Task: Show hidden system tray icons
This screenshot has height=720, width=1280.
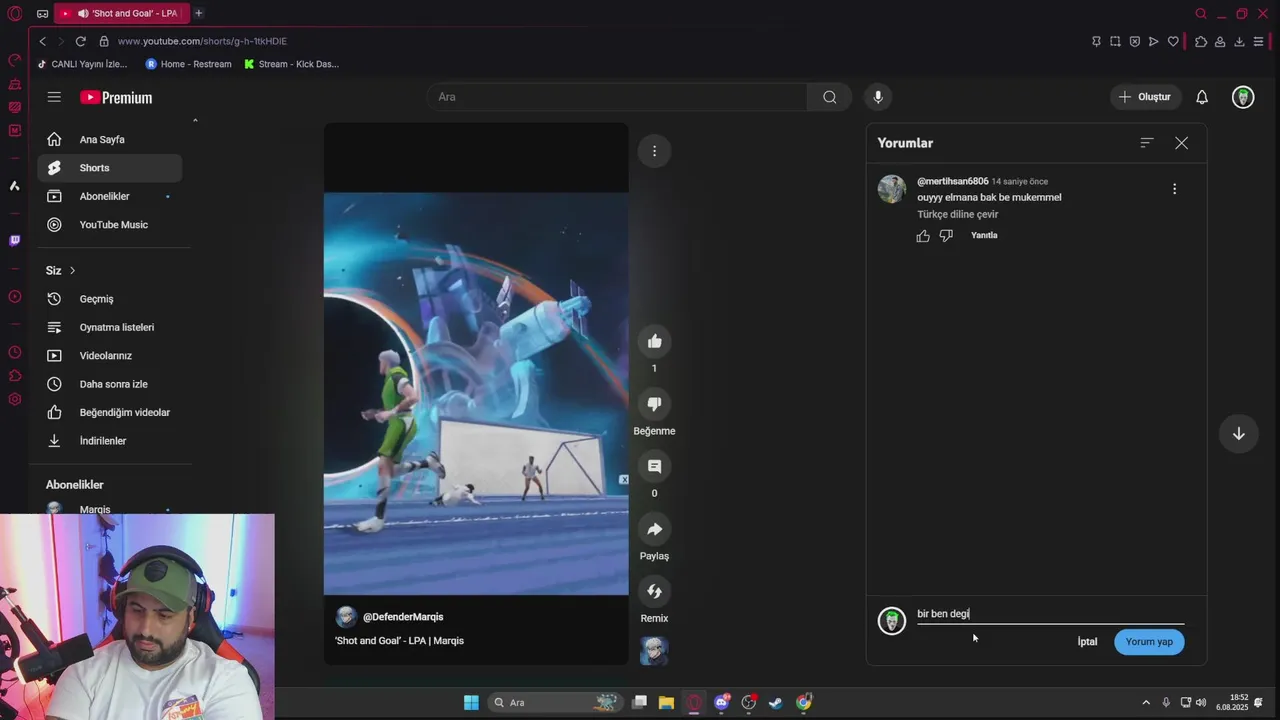Action: click(1146, 702)
